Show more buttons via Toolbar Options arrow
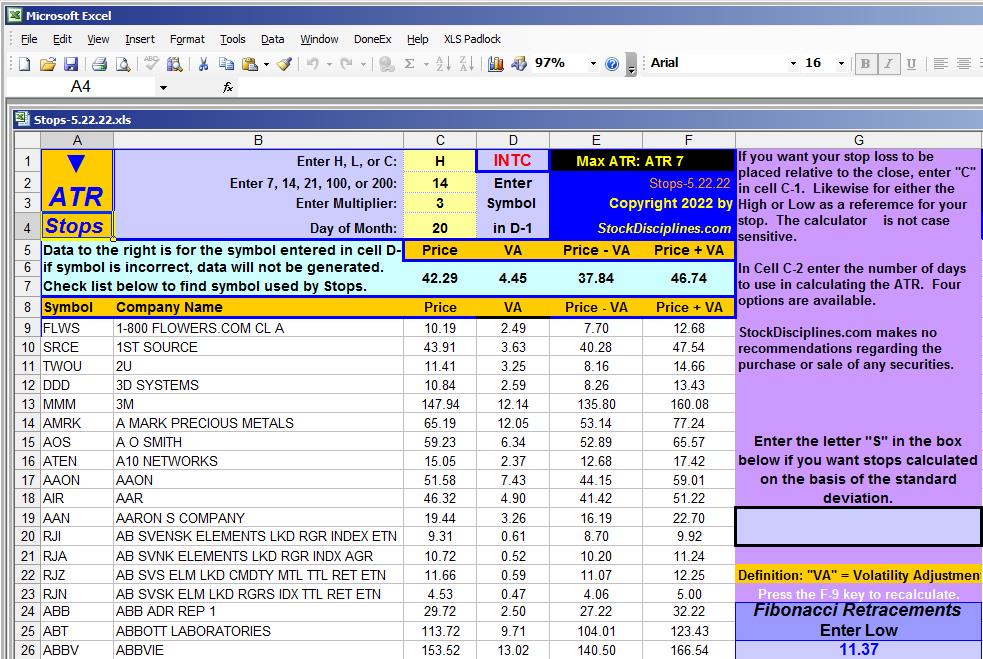The image size is (983, 659). pyautogui.click(x=631, y=65)
